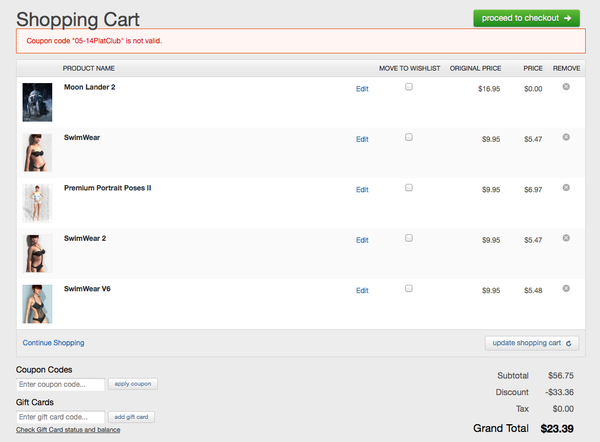Click the gift card code field
The width and height of the screenshot is (600, 442).
(61, 416)
